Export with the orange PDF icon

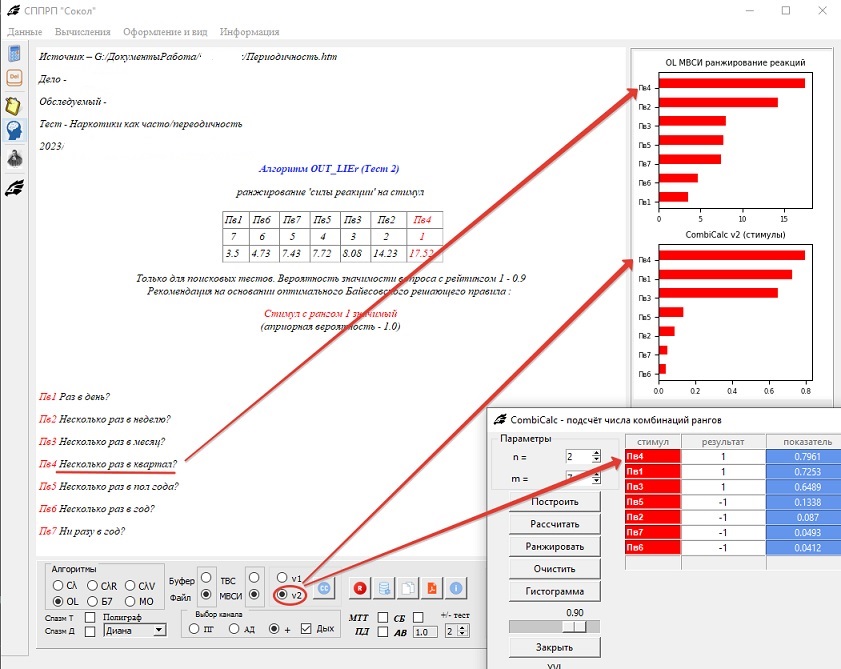tap(432, 589)
